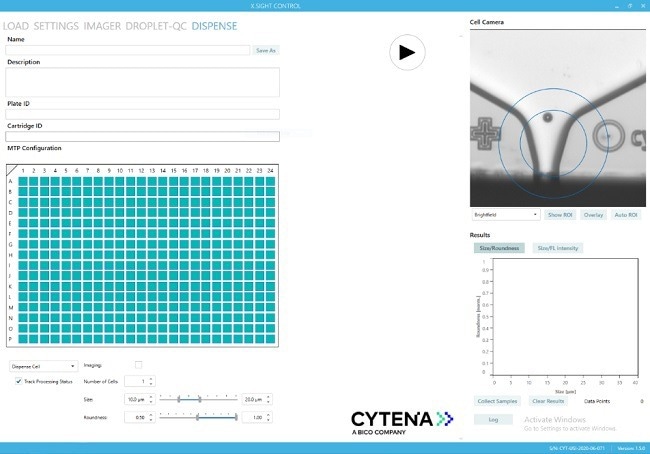The width and height of the screenshot is (650, 454).
Task: Click the Cell Camera live image
Action: click(x=558, y=118)
